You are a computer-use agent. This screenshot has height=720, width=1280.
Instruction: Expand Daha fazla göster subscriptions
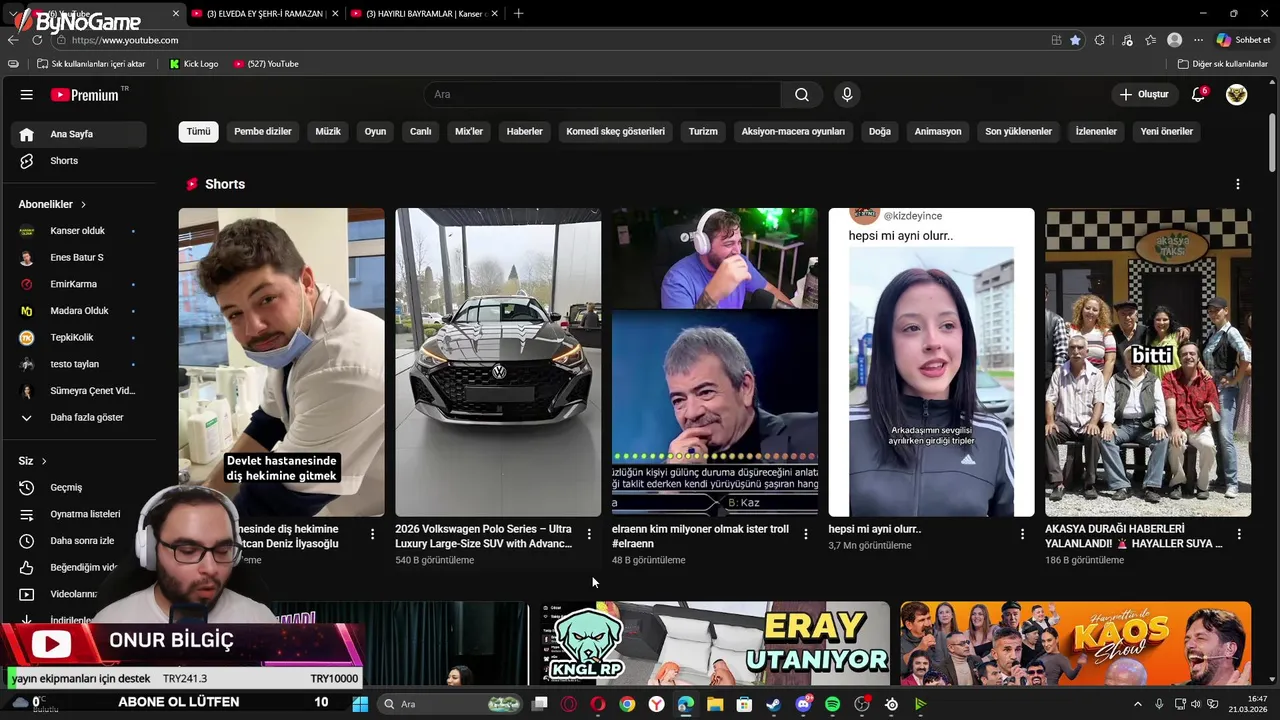click(78, 418)
